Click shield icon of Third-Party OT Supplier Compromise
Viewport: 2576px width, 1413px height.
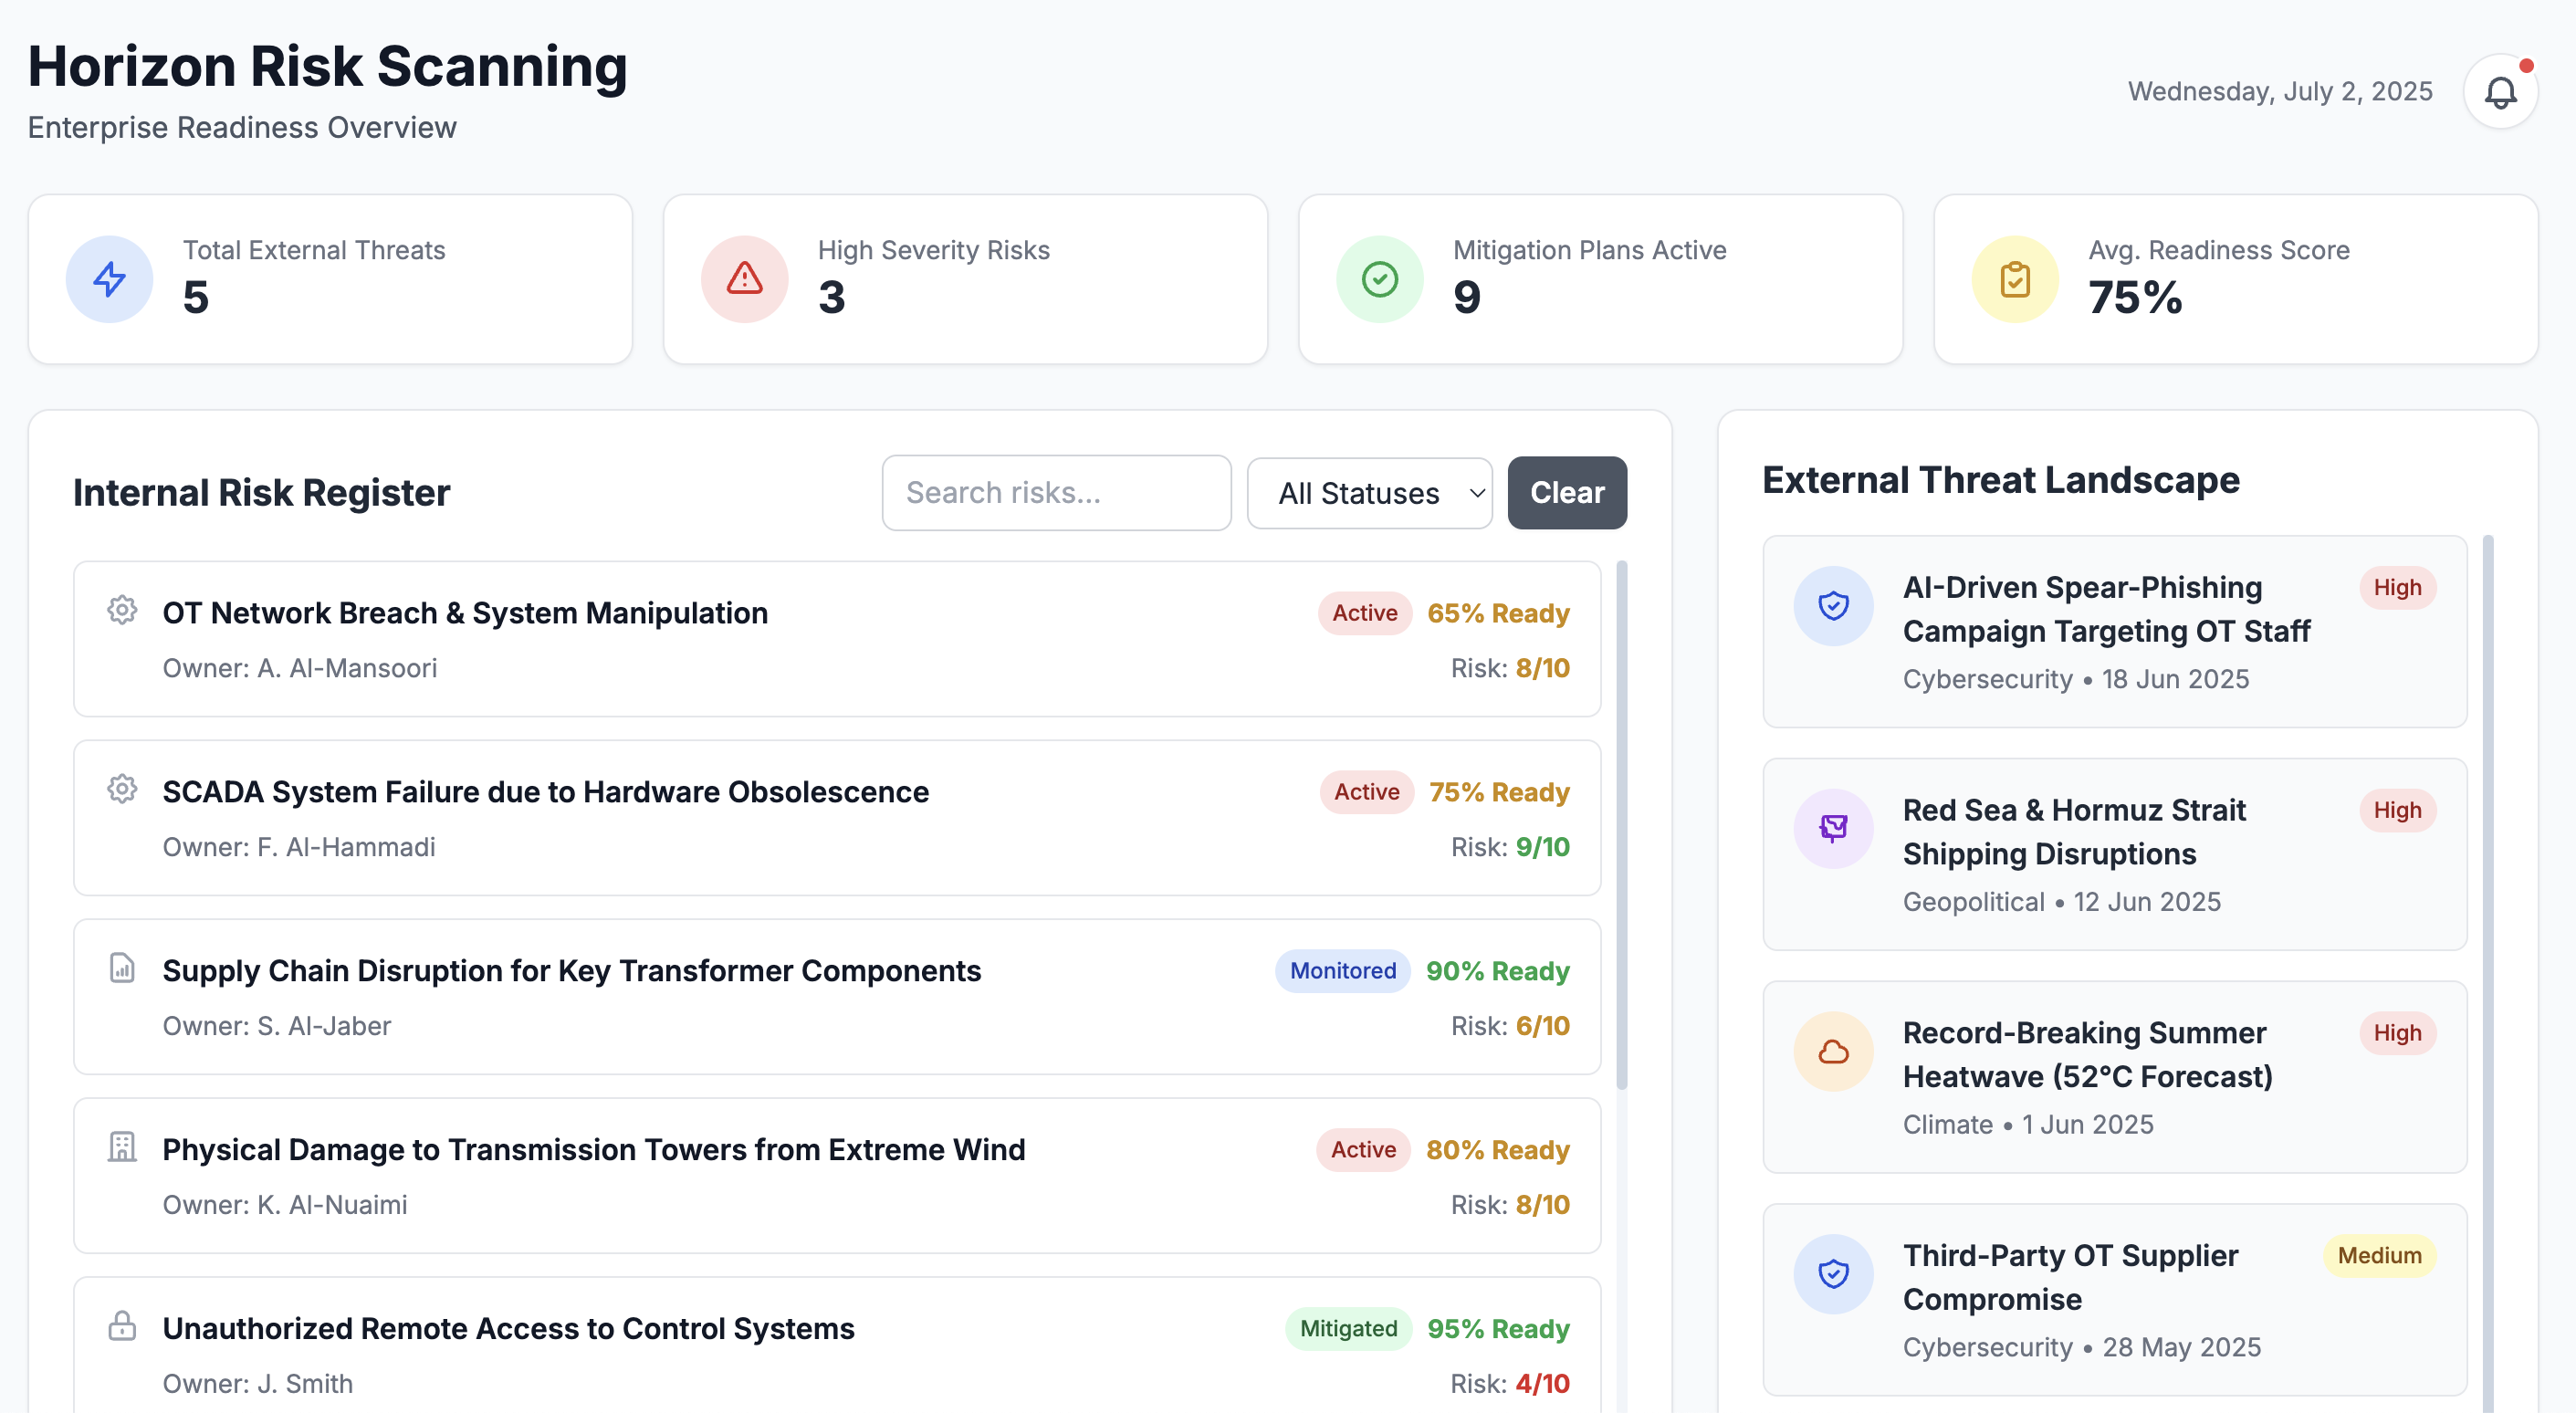[x=1833, y=1274]
